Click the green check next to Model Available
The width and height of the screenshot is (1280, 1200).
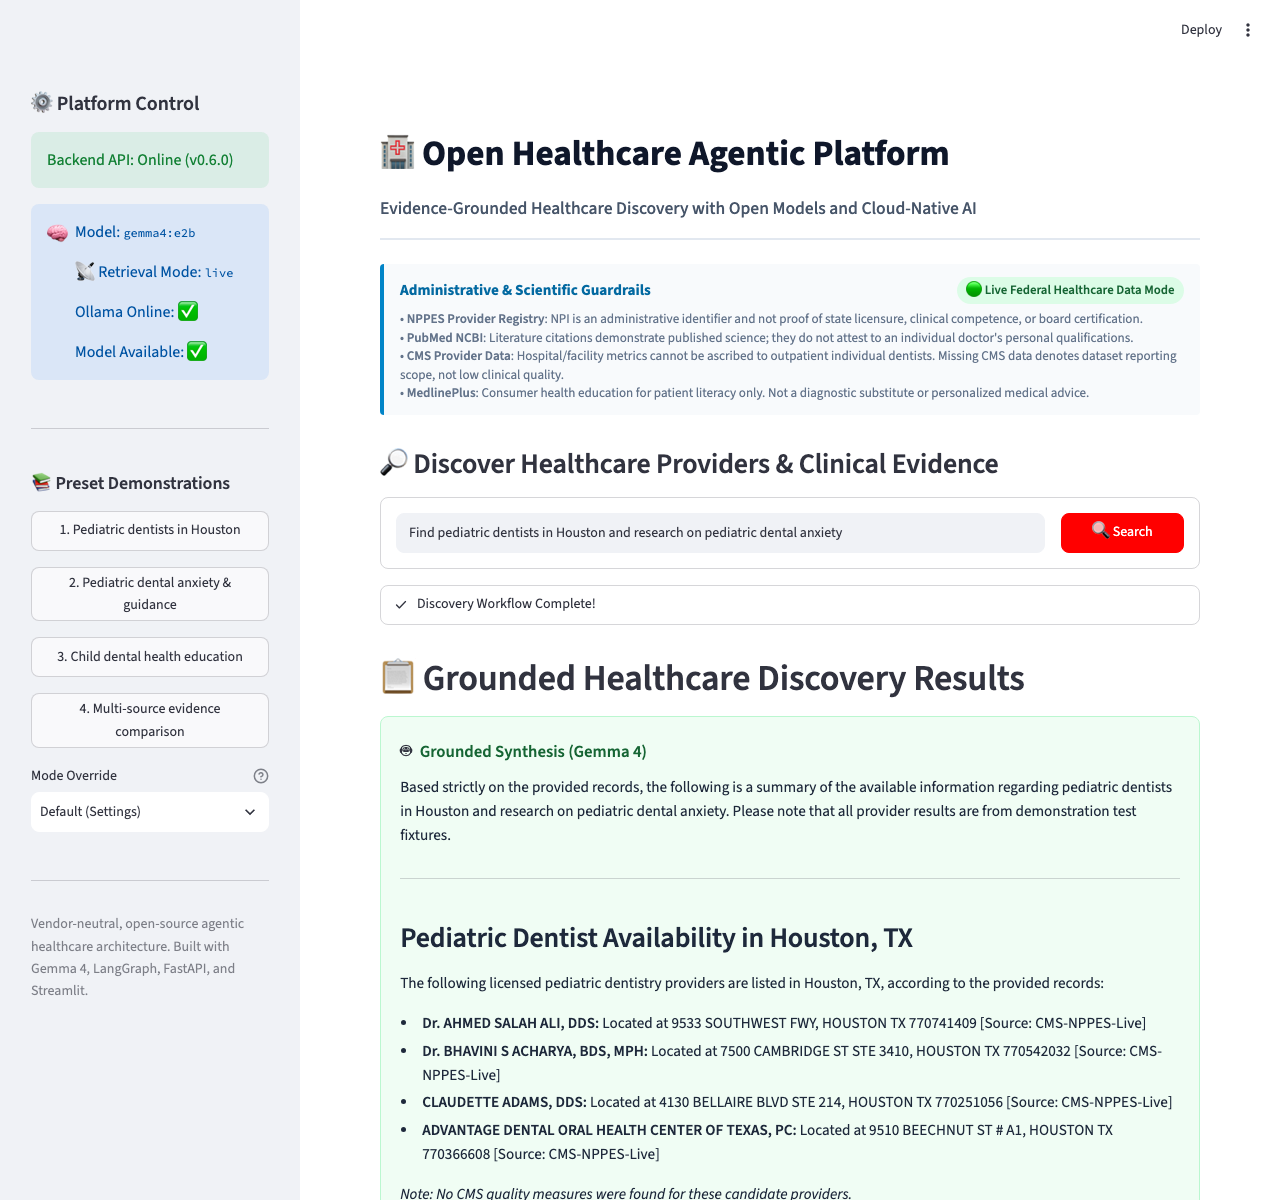tap(197, 352)
